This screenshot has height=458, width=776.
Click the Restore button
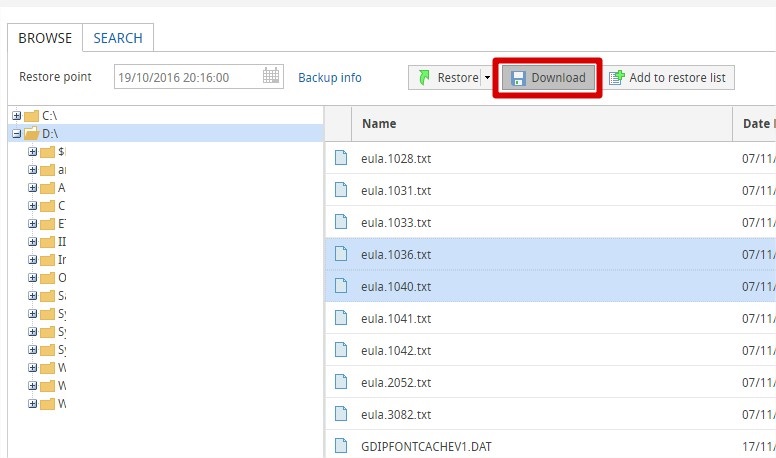447,78
